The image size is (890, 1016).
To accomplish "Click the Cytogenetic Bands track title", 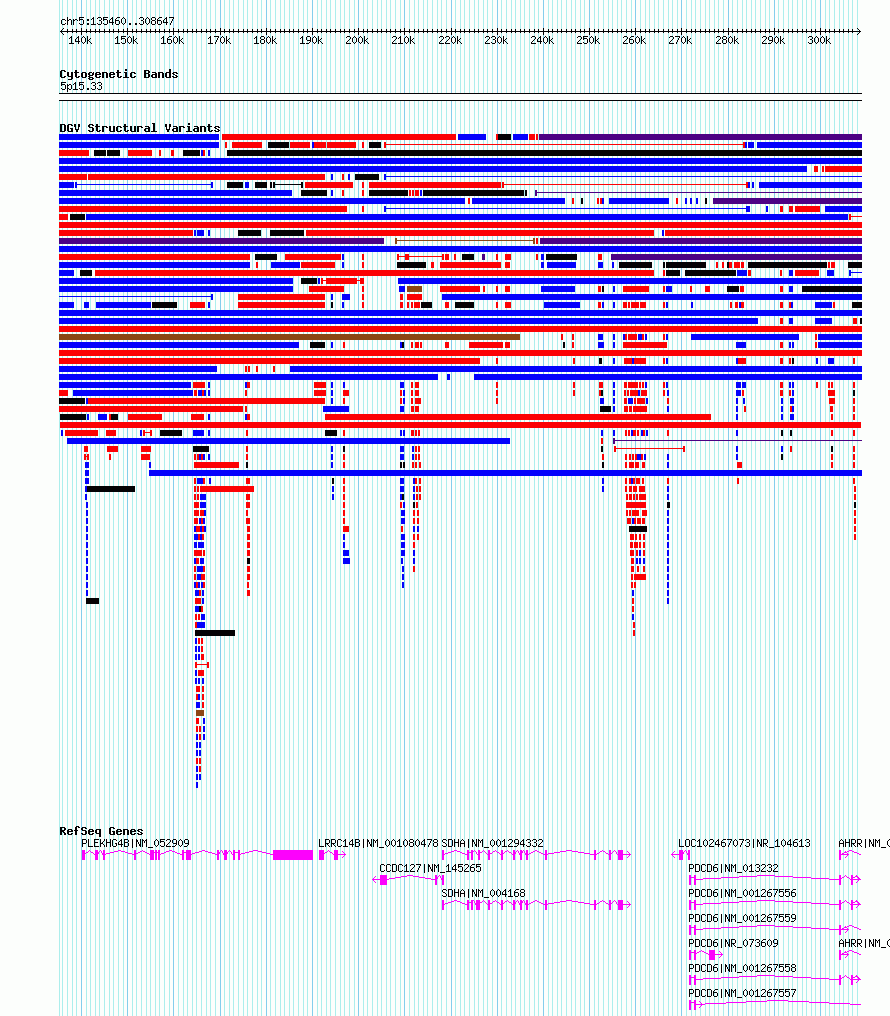I will [x=119, y=74].
